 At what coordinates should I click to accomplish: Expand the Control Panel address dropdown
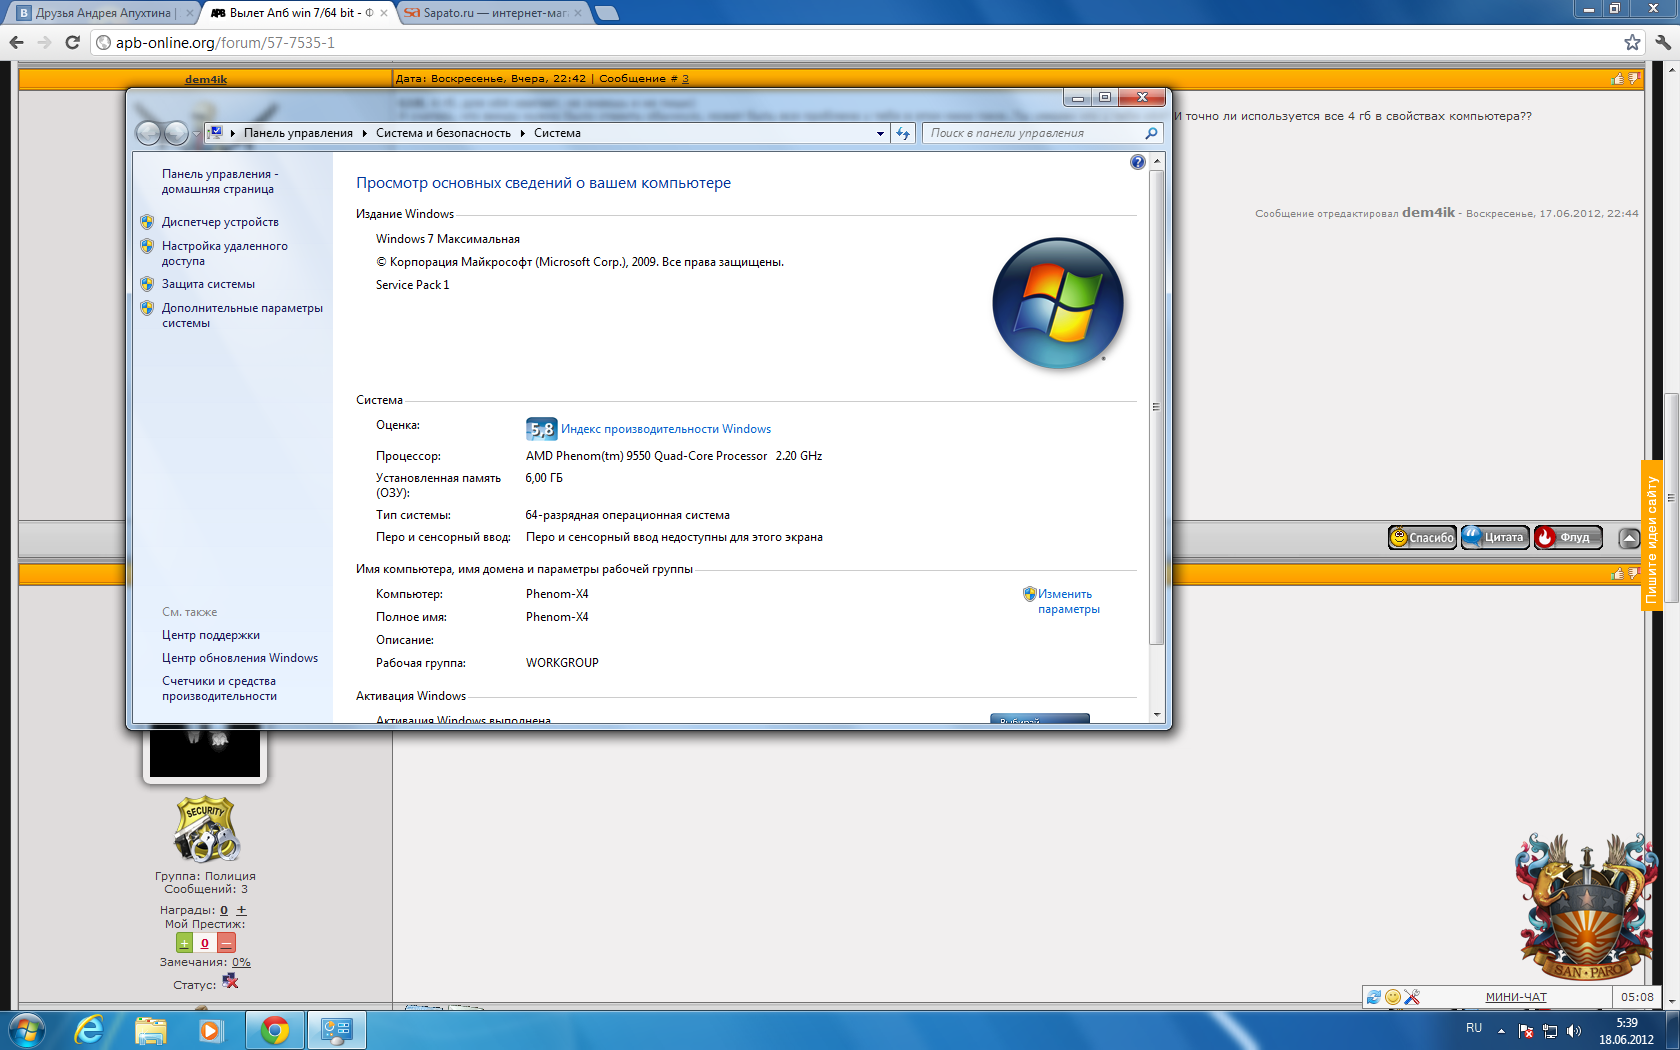click(880, 133)
